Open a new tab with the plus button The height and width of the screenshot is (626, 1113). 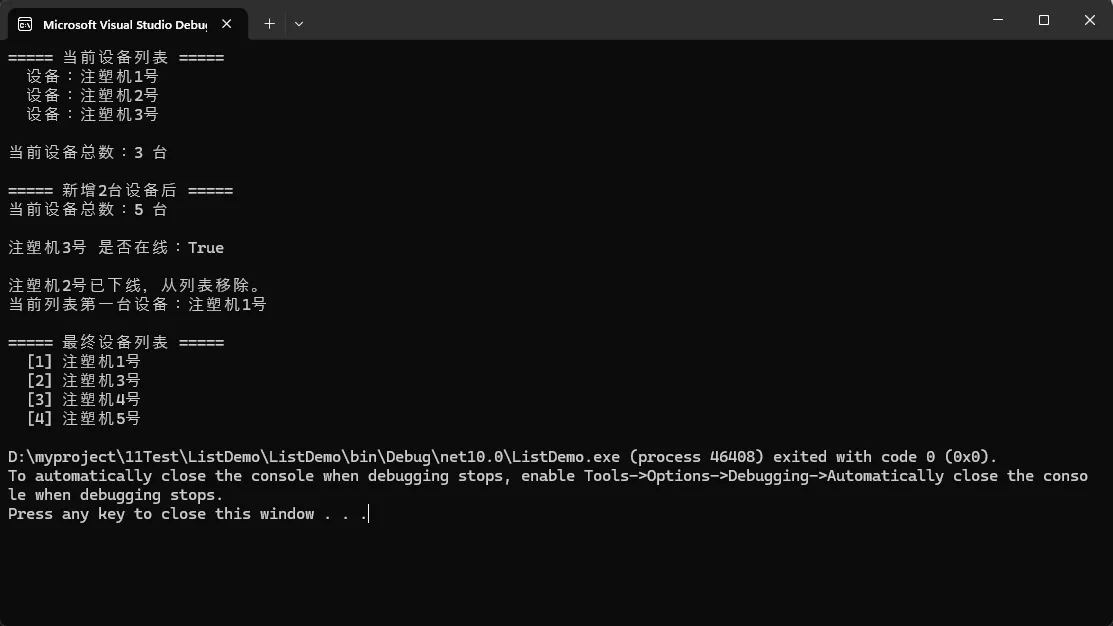click(269, 24)
